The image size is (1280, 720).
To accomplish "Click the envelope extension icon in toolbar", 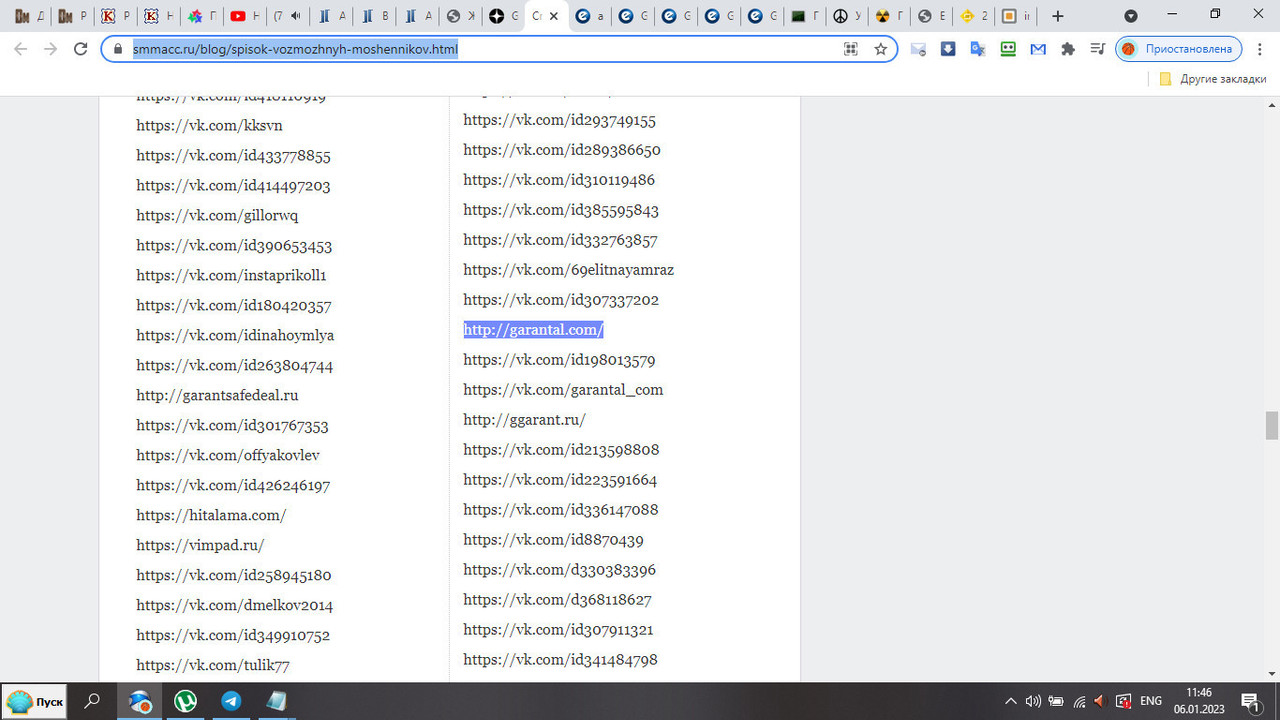I will (x=918, y=48).
